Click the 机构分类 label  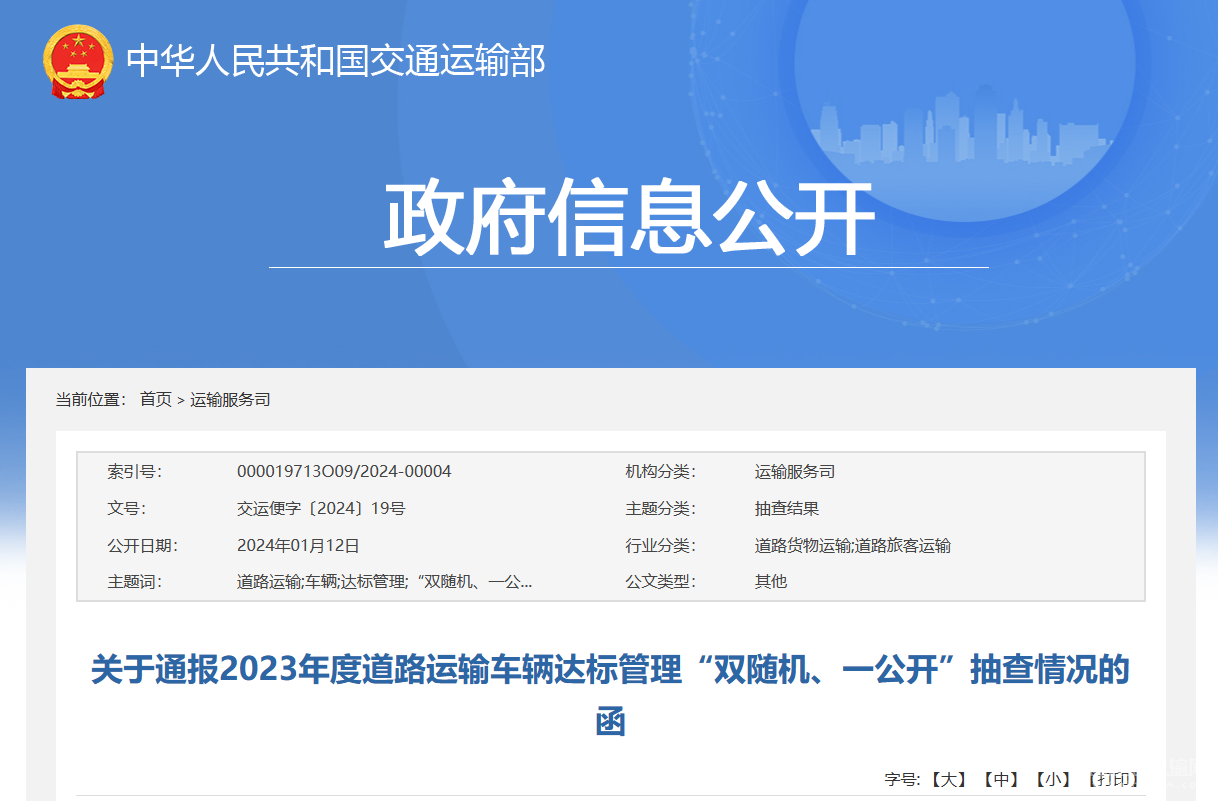pos(661,471)
